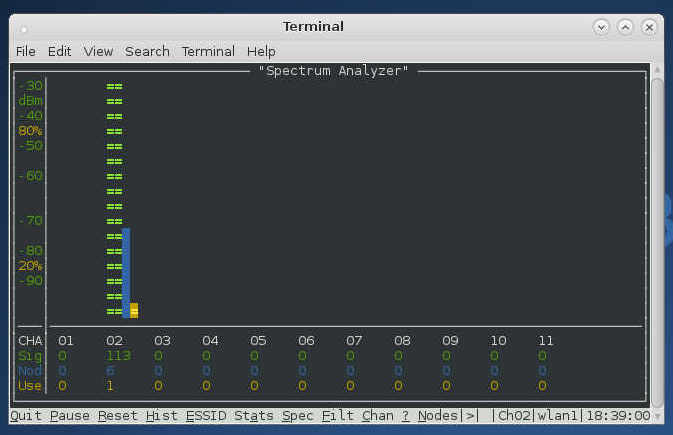Click the blue node bar on channel 02
673x435 pixels.
click(126, 273)
